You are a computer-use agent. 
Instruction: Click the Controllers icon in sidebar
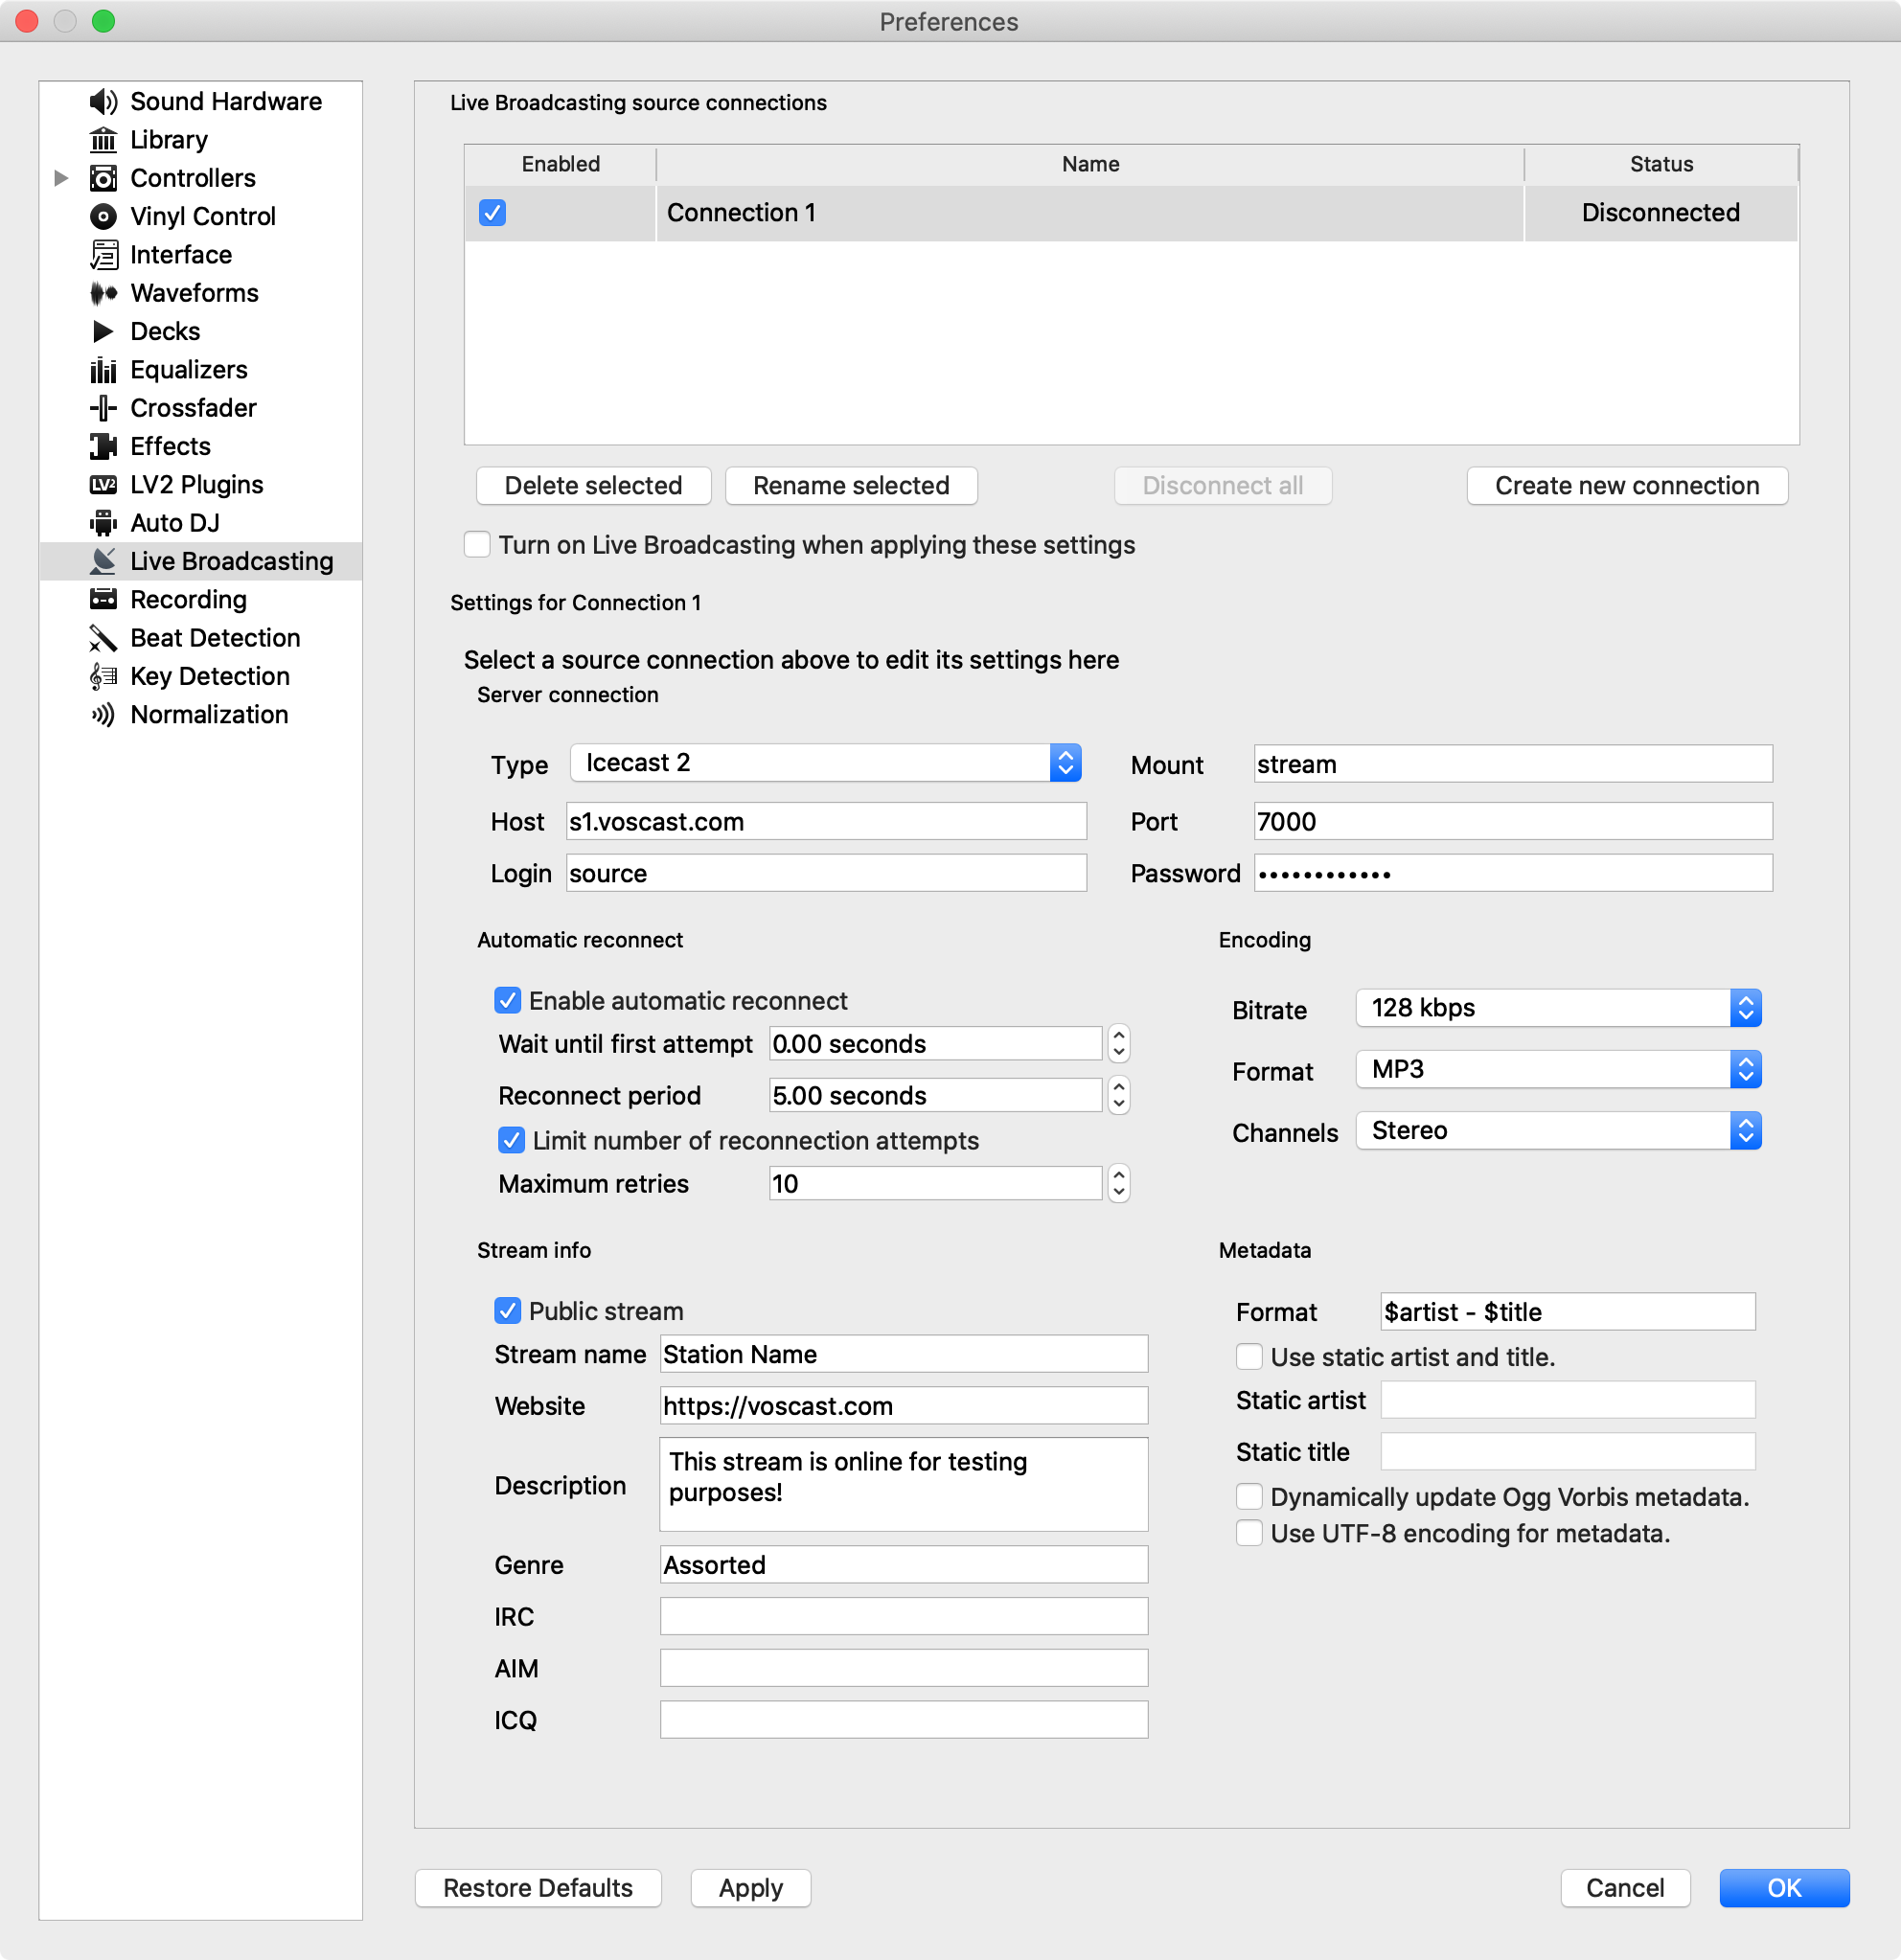tap(103, 178)
